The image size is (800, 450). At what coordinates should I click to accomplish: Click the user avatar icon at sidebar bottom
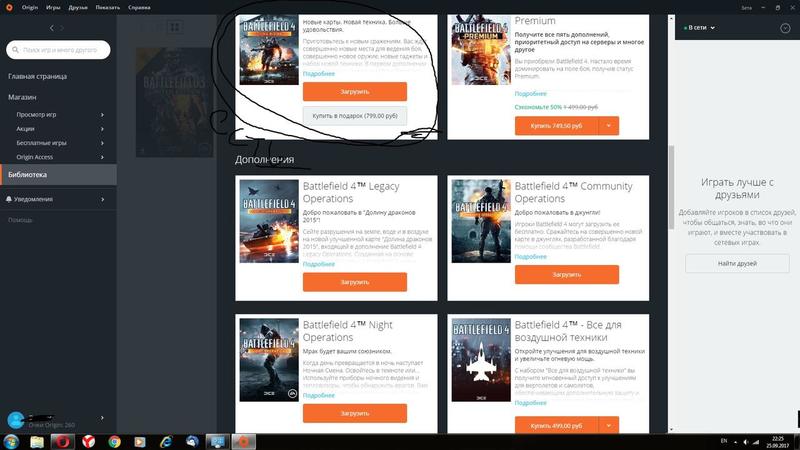(16, 420)
